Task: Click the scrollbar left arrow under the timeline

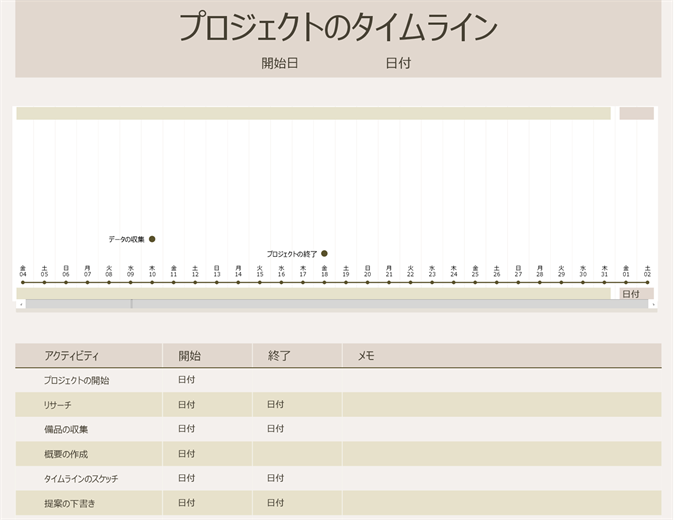Action: click(21, 304)
